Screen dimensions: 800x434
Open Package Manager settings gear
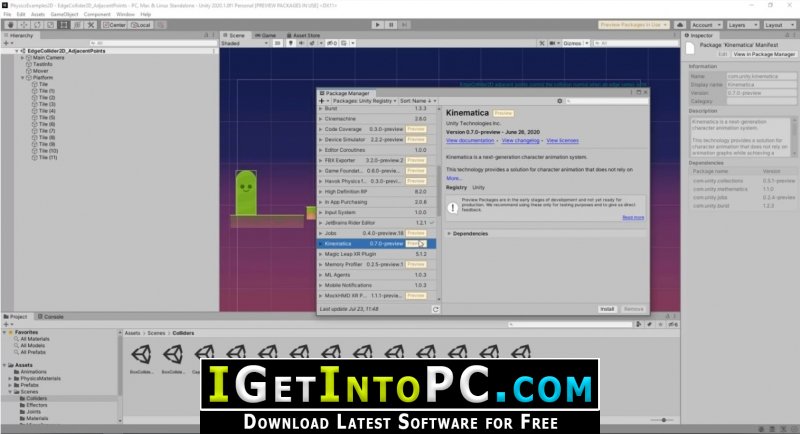pos(560,101)
